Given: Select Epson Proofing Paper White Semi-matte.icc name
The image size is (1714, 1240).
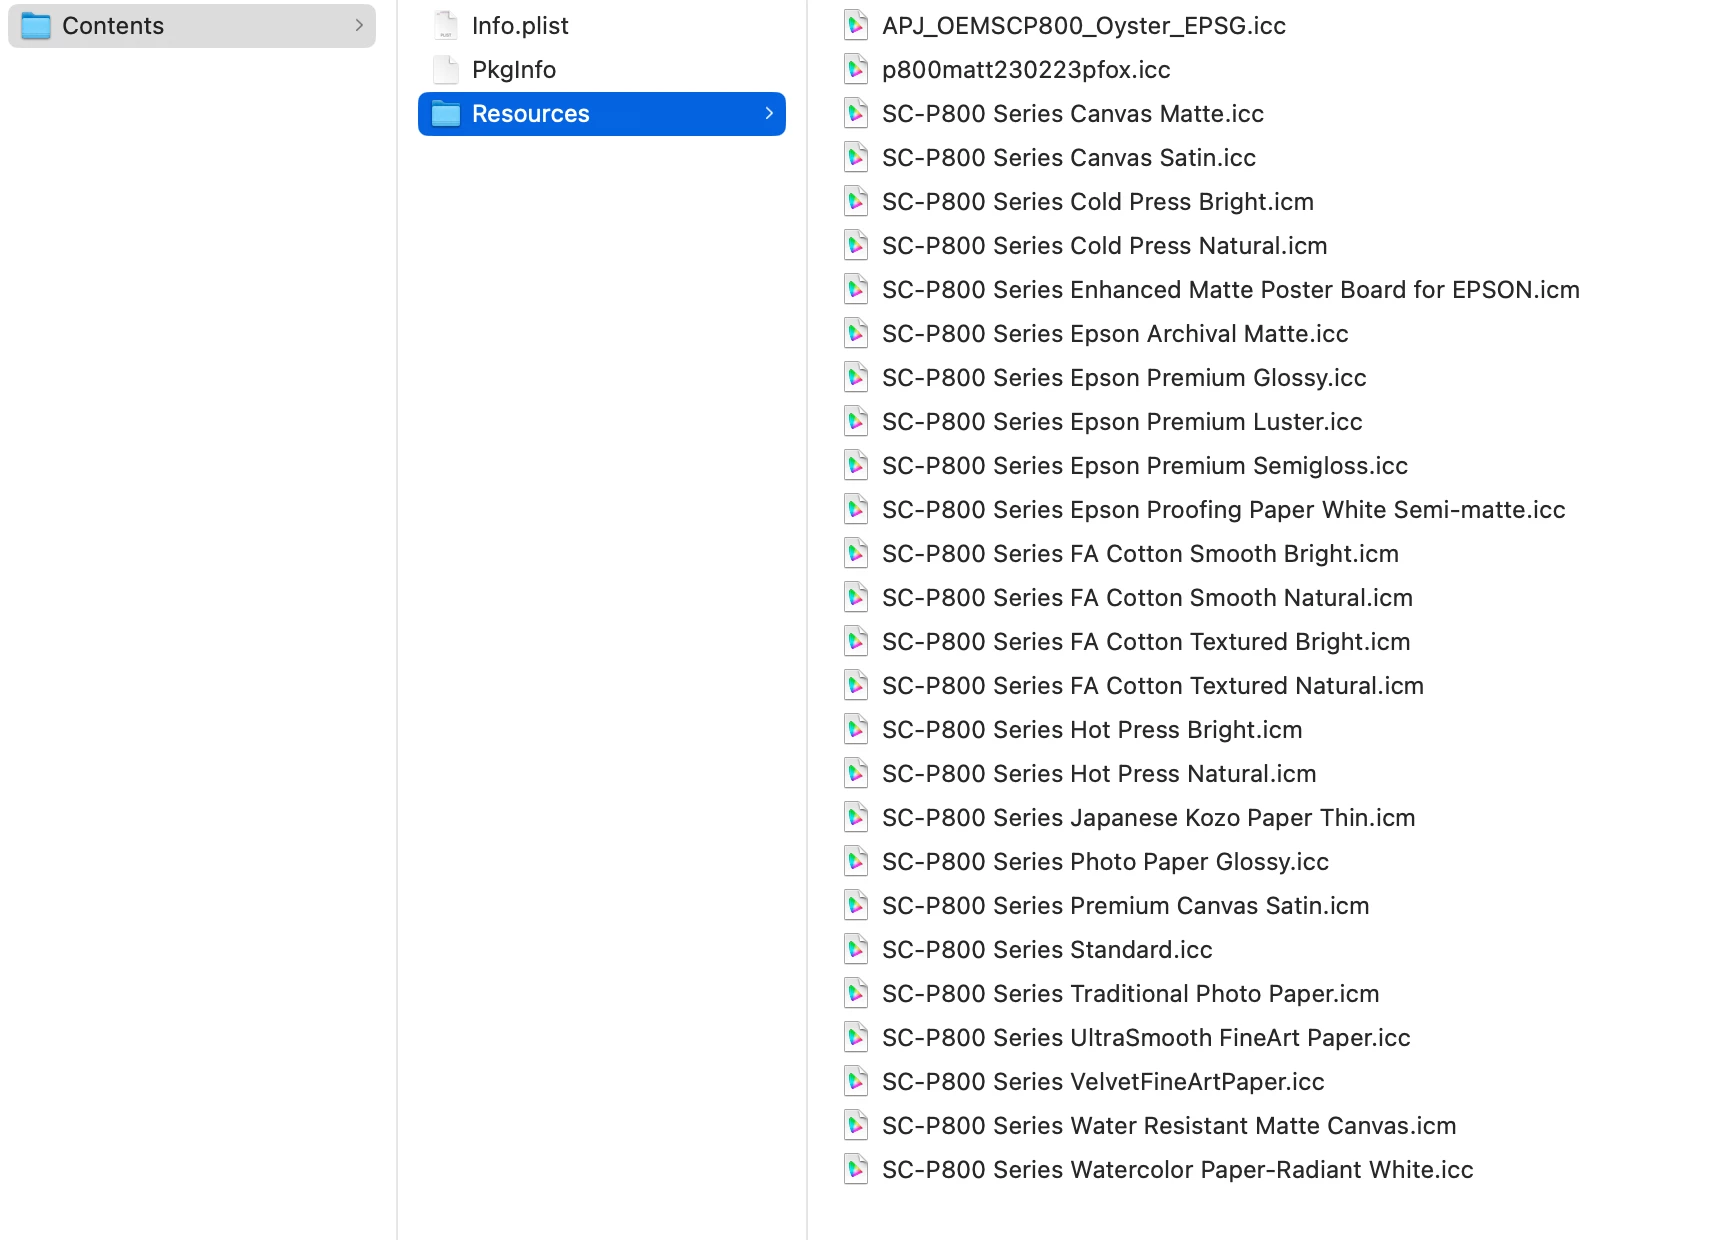Looking at the screenshot, I should tap(1224, 510).
